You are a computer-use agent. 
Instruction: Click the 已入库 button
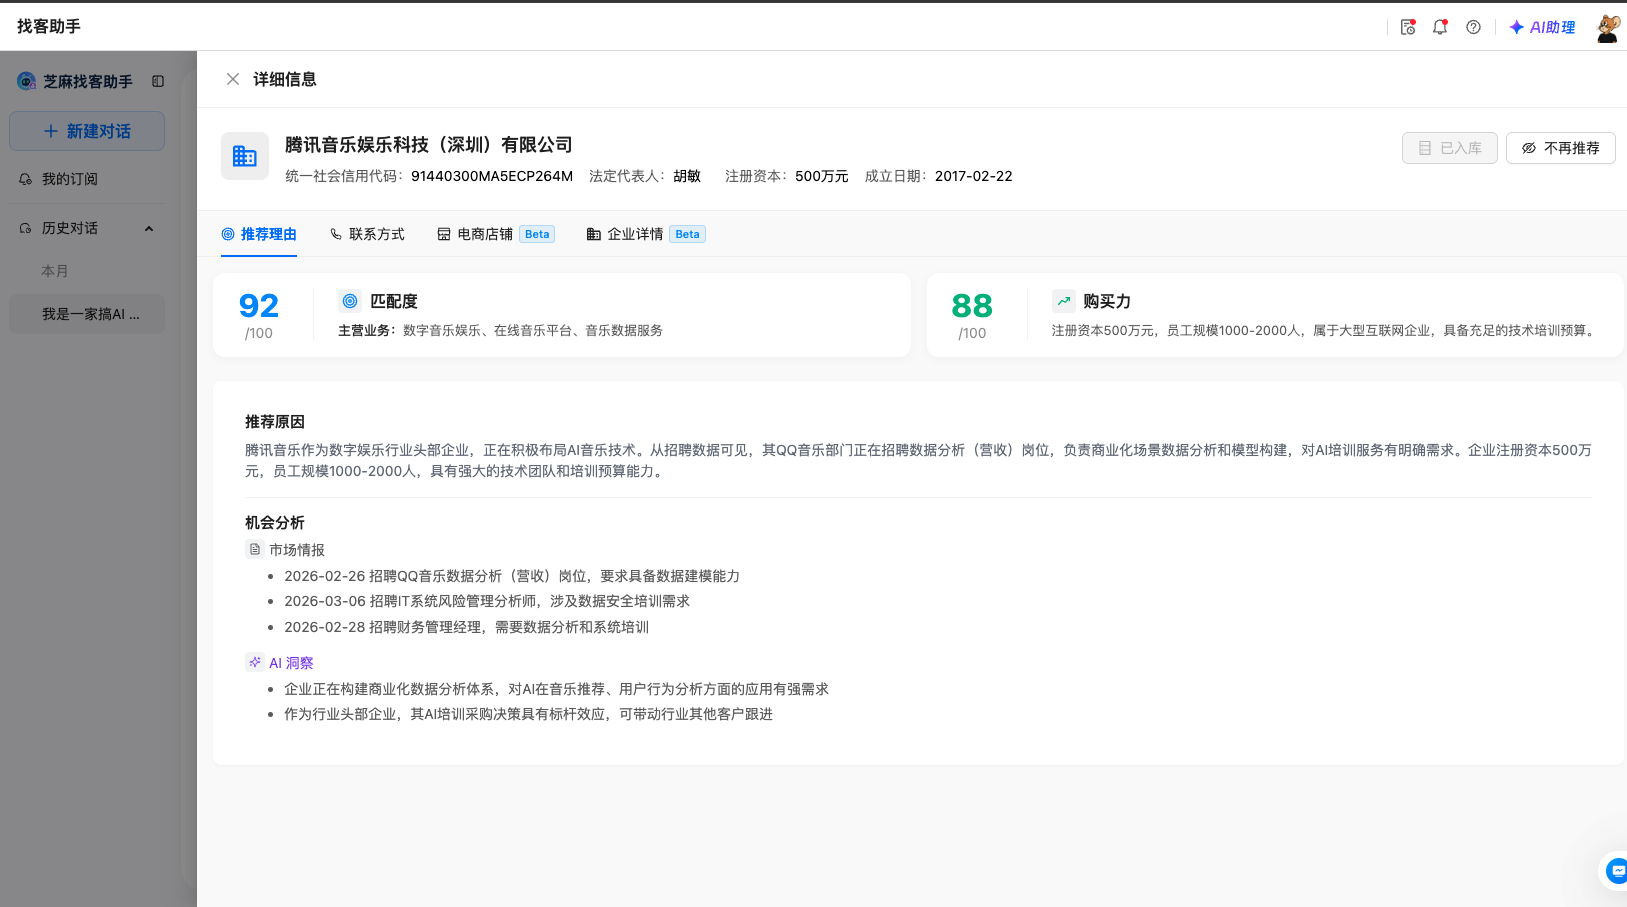point(1449,148)
